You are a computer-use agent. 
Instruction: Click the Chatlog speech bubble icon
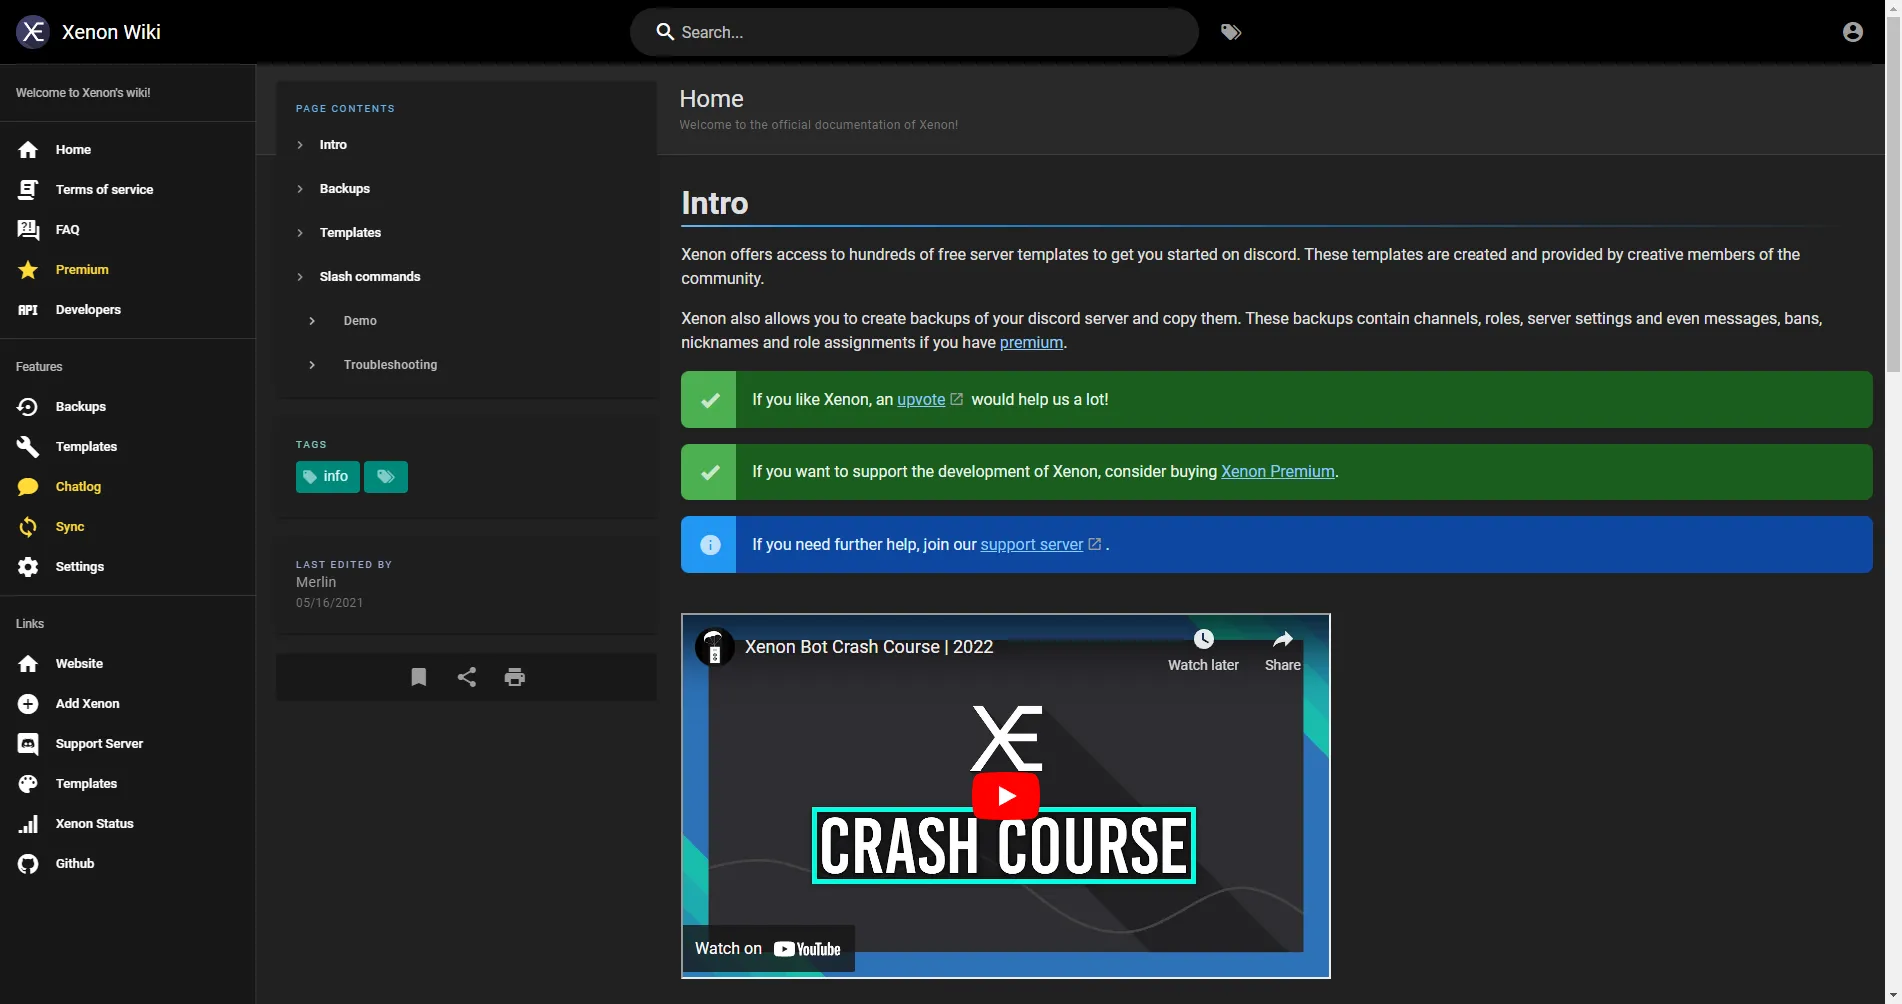tap(28, 487)
